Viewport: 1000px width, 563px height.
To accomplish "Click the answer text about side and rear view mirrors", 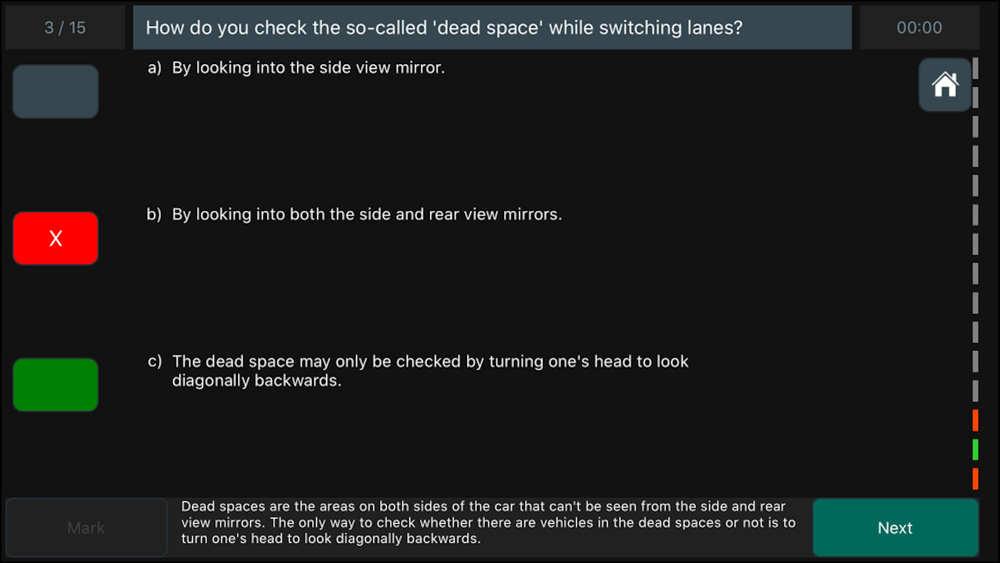I will pyautogui.click(x=367, y=214).
